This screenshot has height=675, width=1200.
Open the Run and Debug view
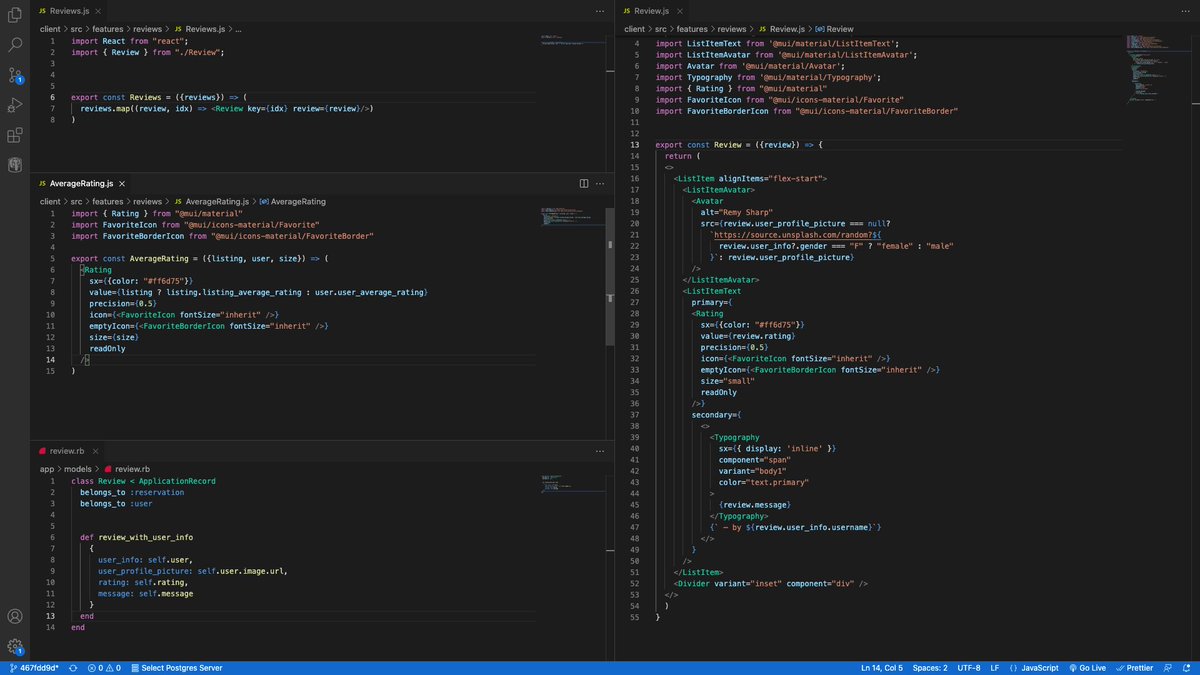15,105
